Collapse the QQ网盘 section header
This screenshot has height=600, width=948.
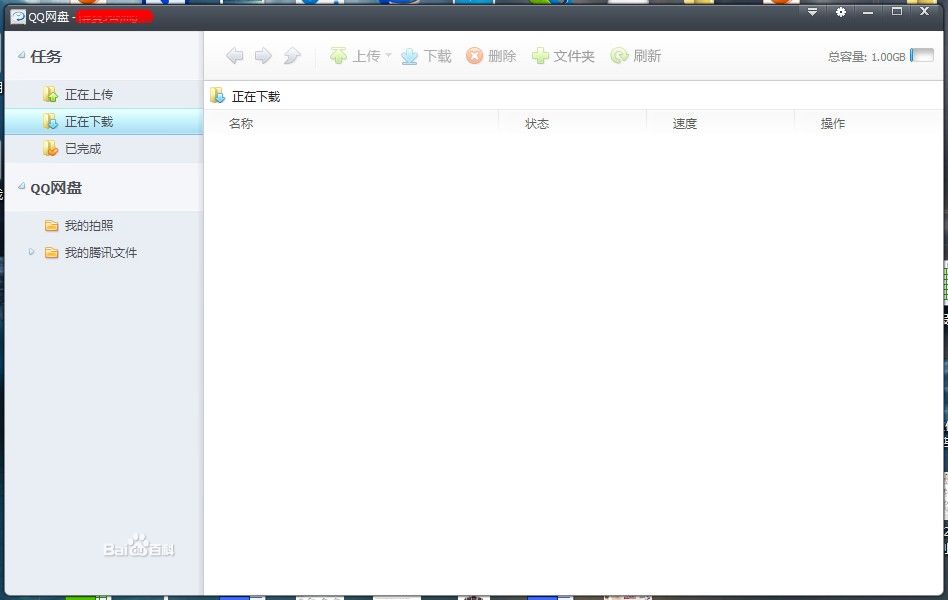pos(22,187)
